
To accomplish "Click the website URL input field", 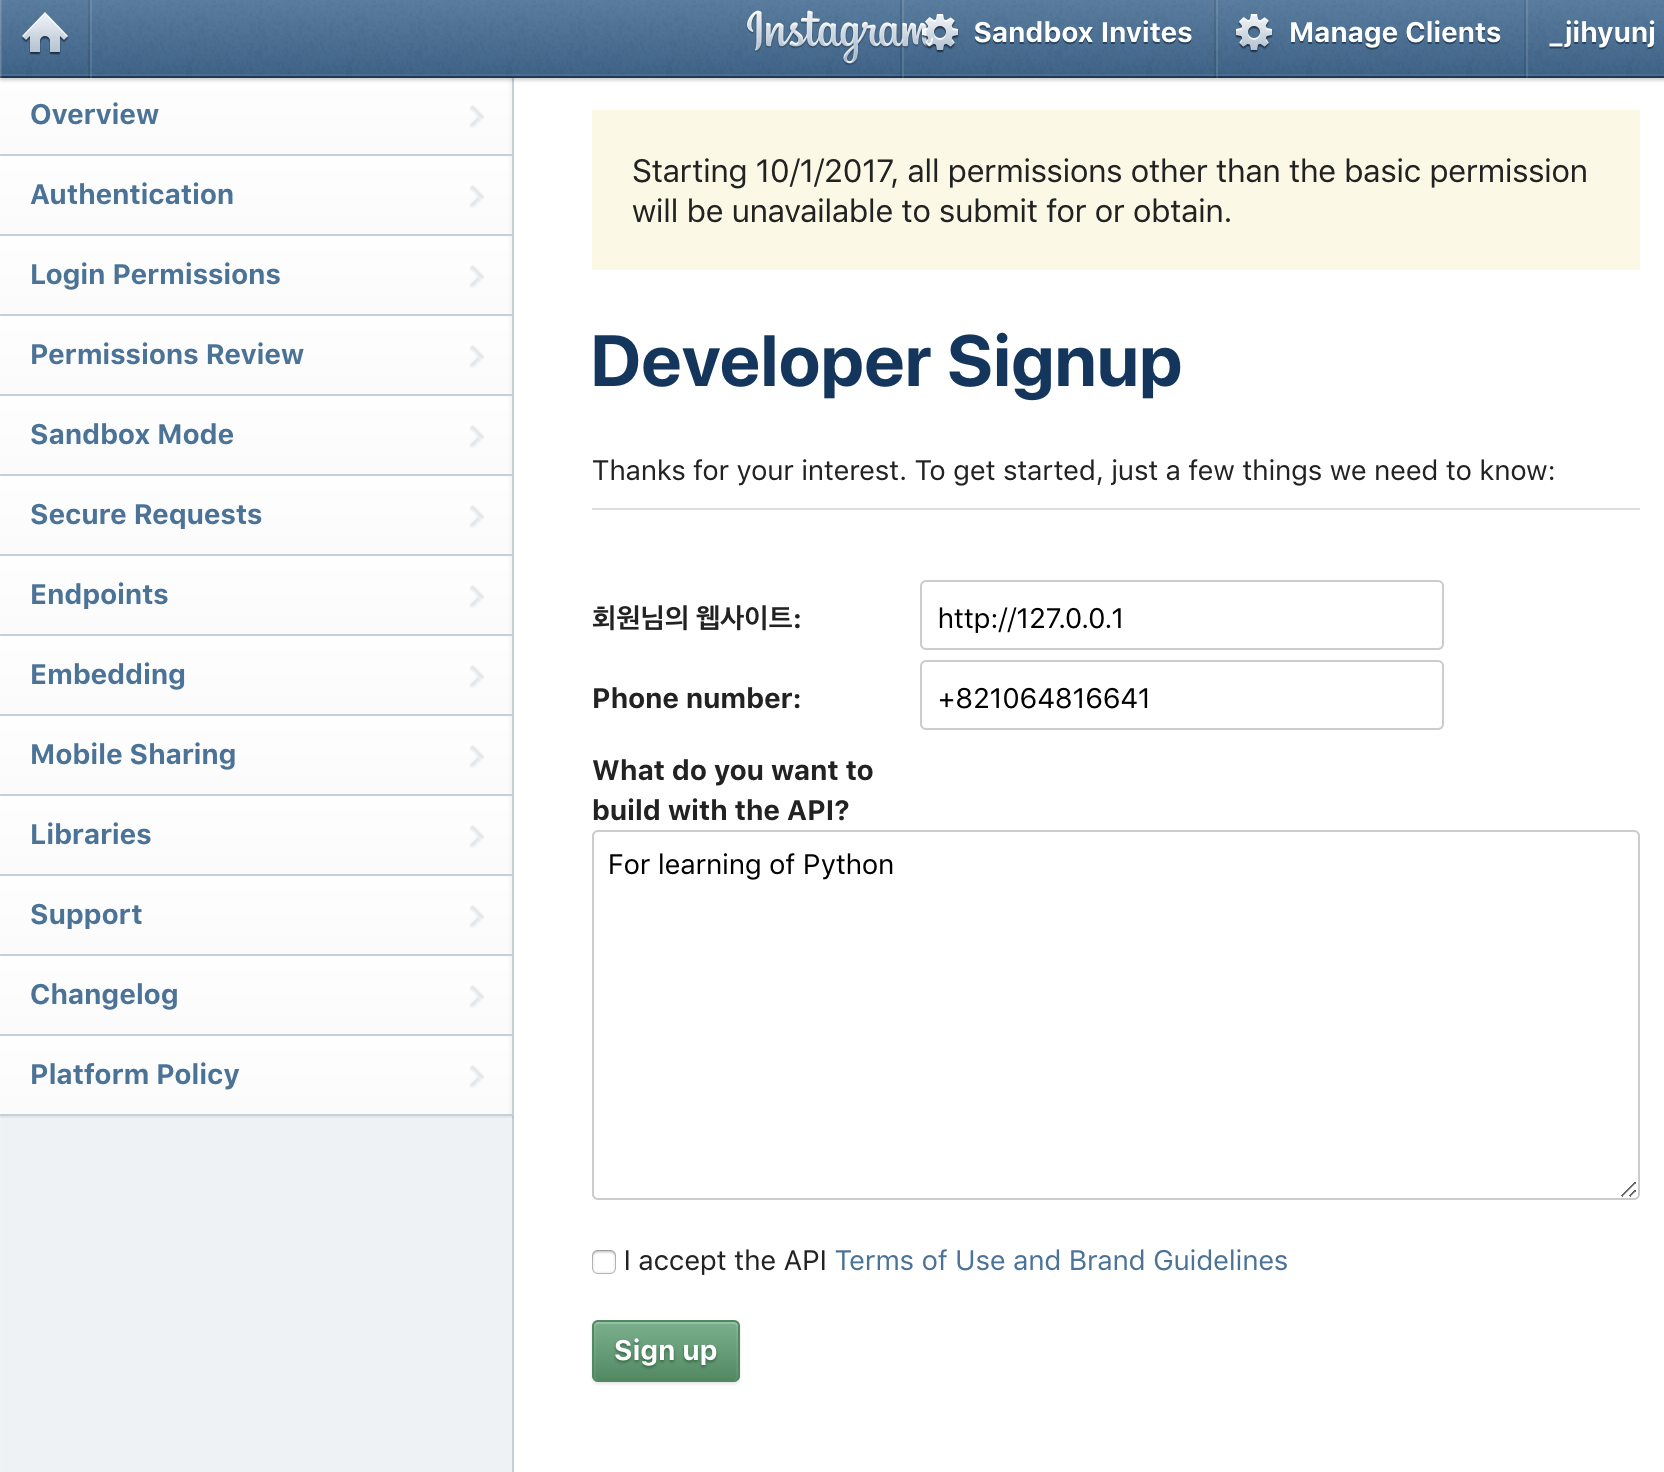I will coord(1180,616).
